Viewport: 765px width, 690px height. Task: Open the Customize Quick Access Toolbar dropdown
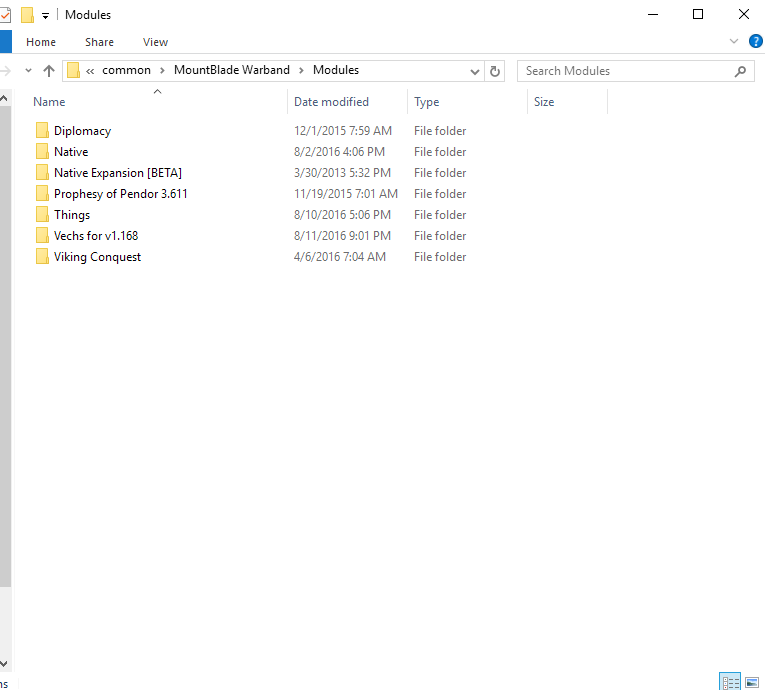(x=45, y=16)
